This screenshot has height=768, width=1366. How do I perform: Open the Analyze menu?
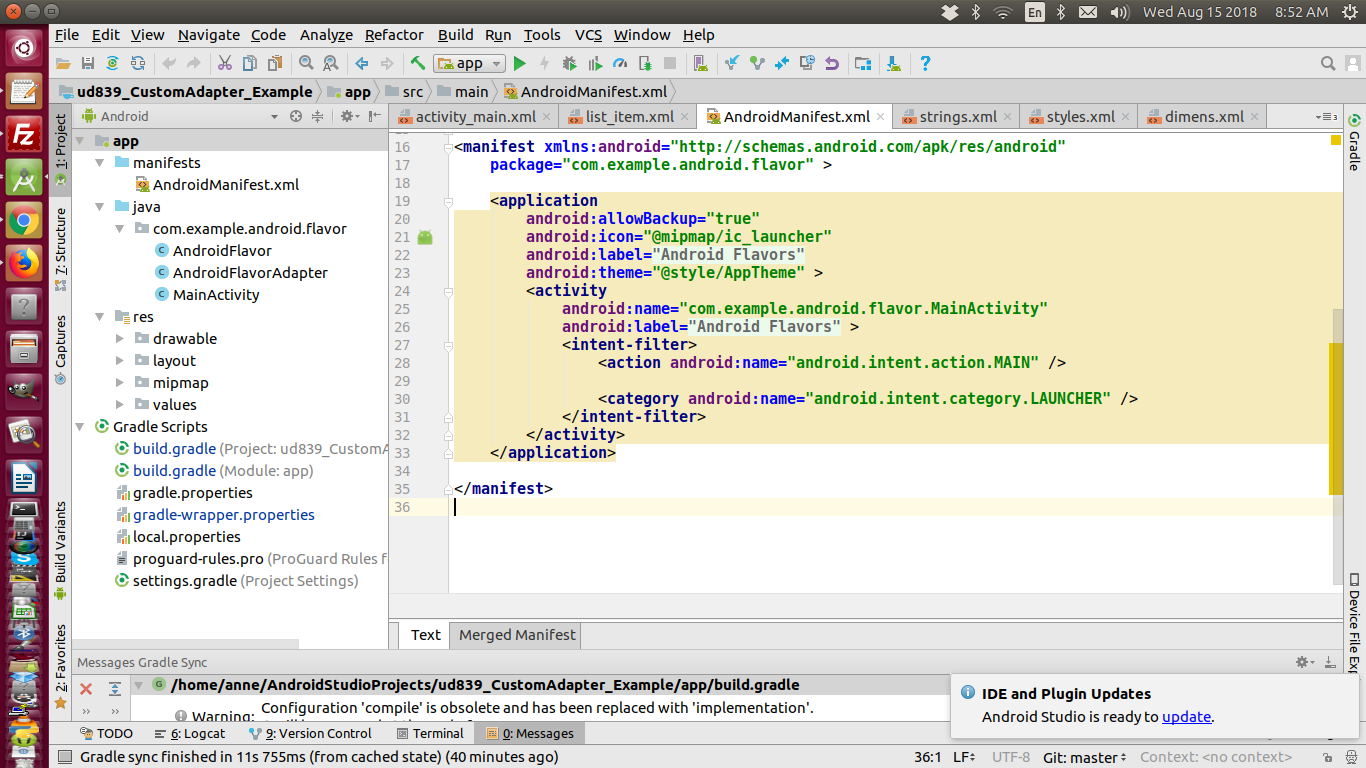coord(326,35)
